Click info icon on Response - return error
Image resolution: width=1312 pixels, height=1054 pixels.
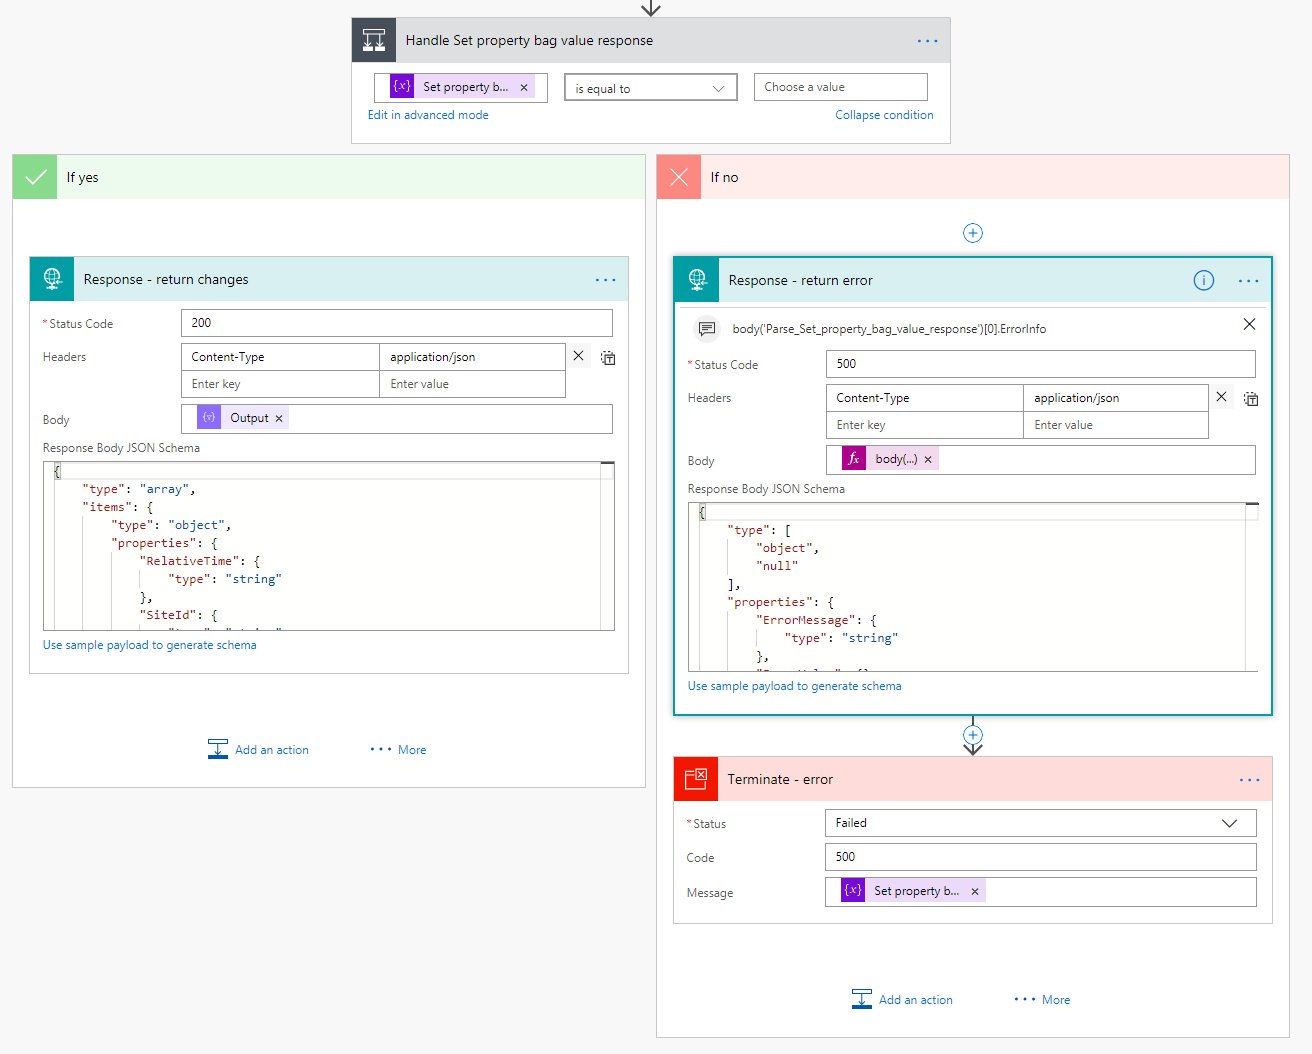click(x=1204, y=281)
